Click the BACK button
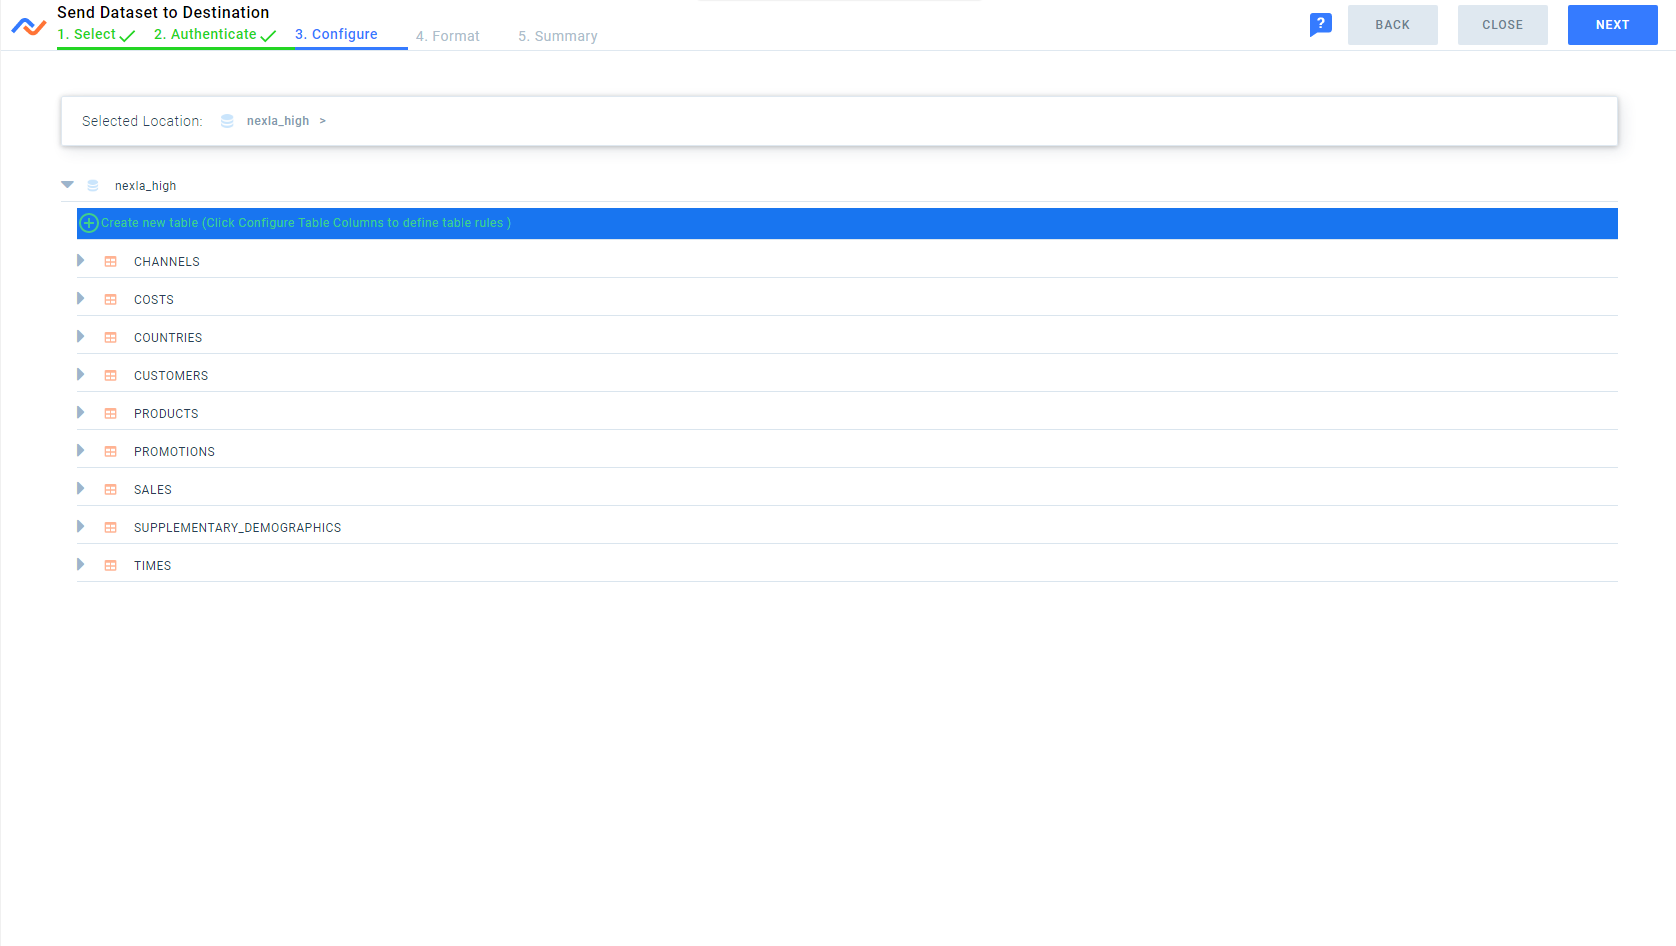Viewport: 1676px width, 946px height. click(1392, 25)
